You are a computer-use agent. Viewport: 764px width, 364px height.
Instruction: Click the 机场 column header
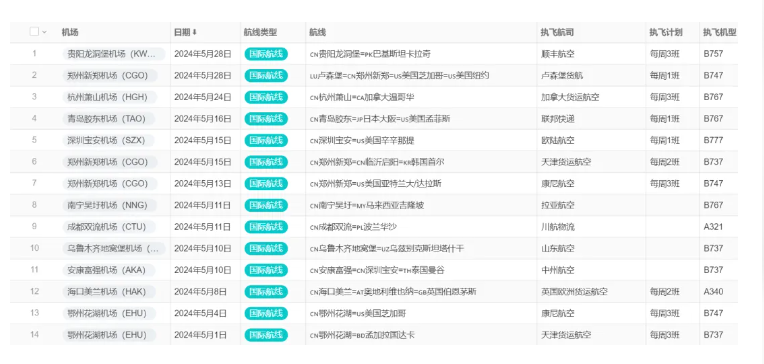coord(70,33)
